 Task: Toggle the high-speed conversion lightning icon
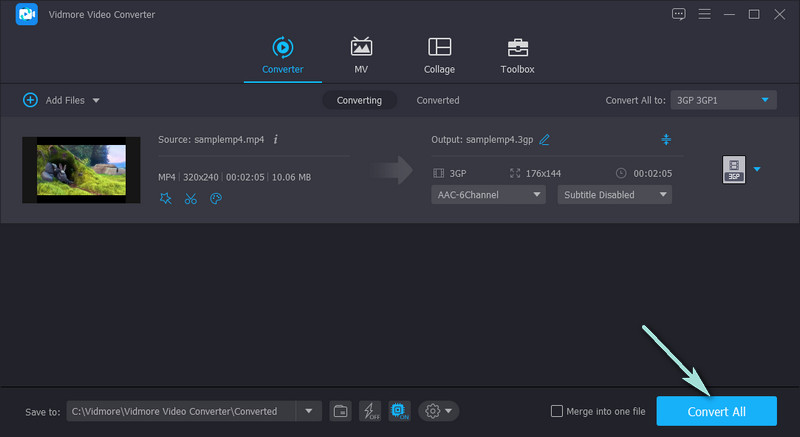click(x=370, y=411)
